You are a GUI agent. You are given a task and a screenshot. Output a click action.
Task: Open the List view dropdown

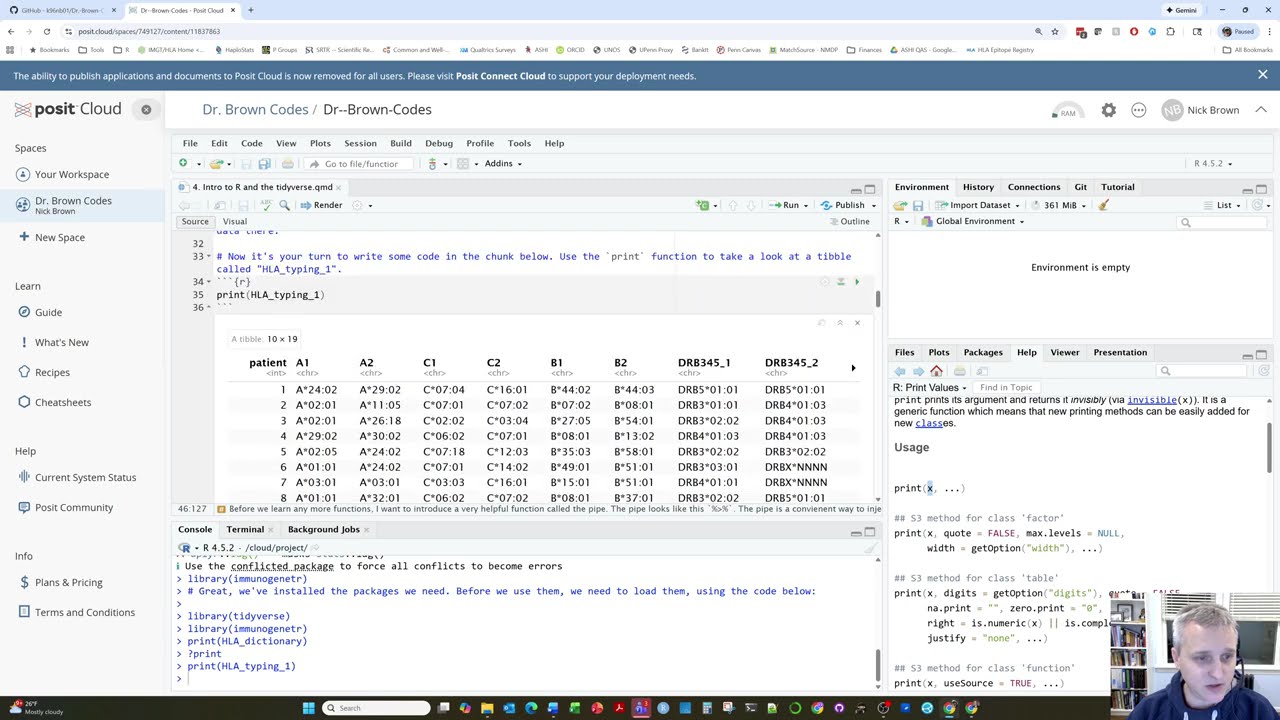(x=1224, y=205)
